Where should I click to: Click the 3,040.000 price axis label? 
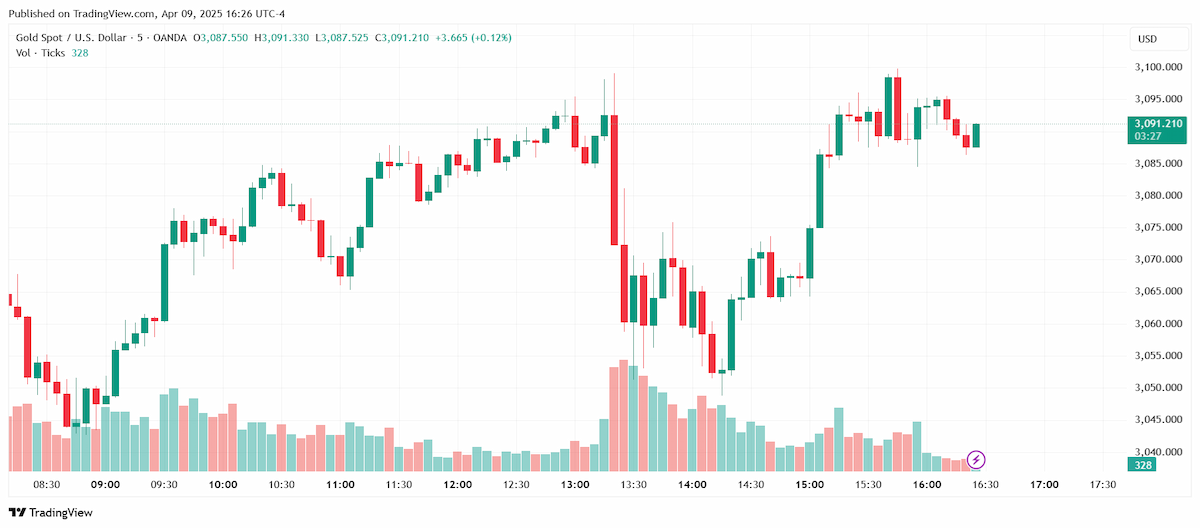tap(1159, 451)
